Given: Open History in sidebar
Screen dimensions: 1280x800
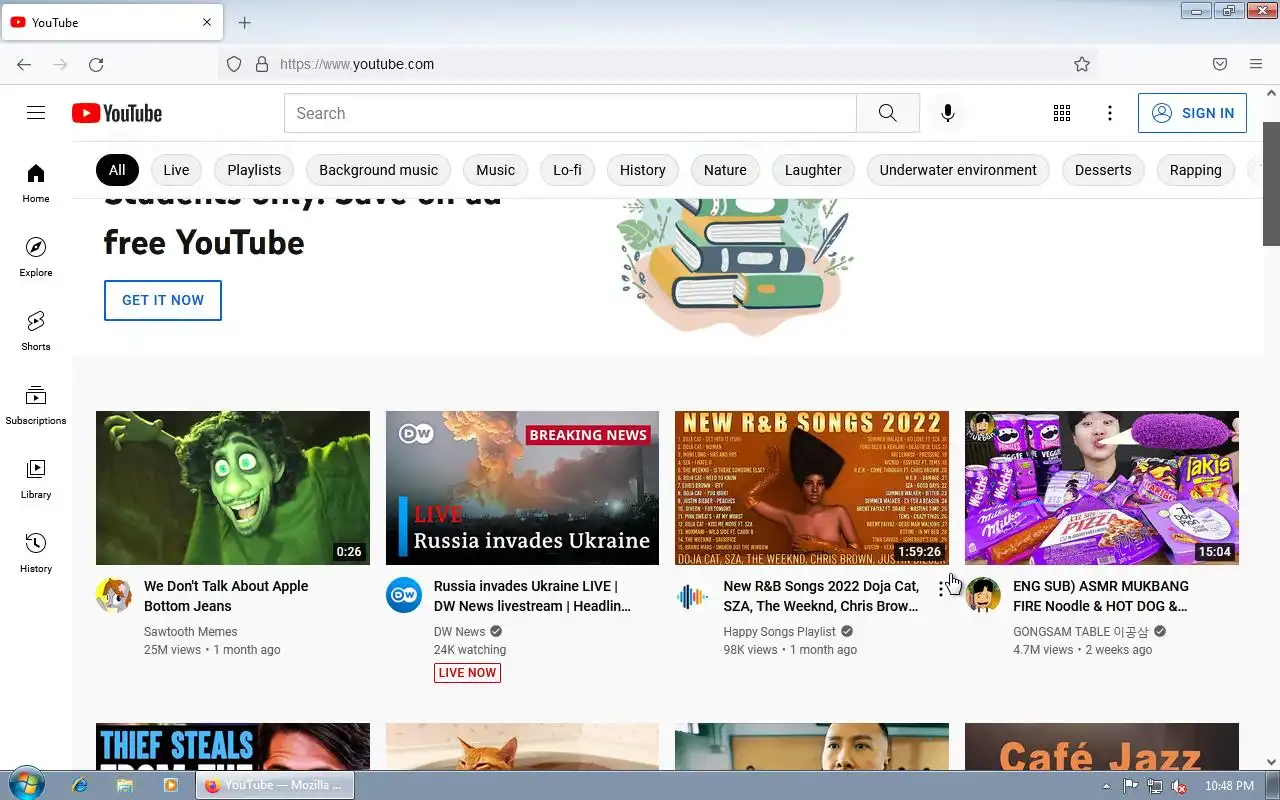Looking at the screenshot, I should (36, 553).
